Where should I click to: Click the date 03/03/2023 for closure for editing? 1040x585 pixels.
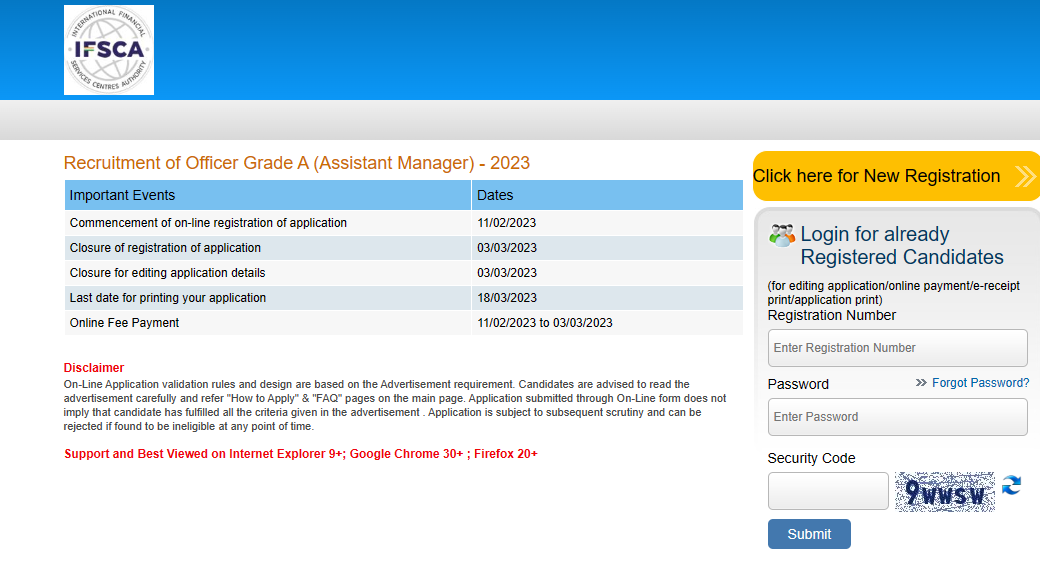tap(507, 273)
